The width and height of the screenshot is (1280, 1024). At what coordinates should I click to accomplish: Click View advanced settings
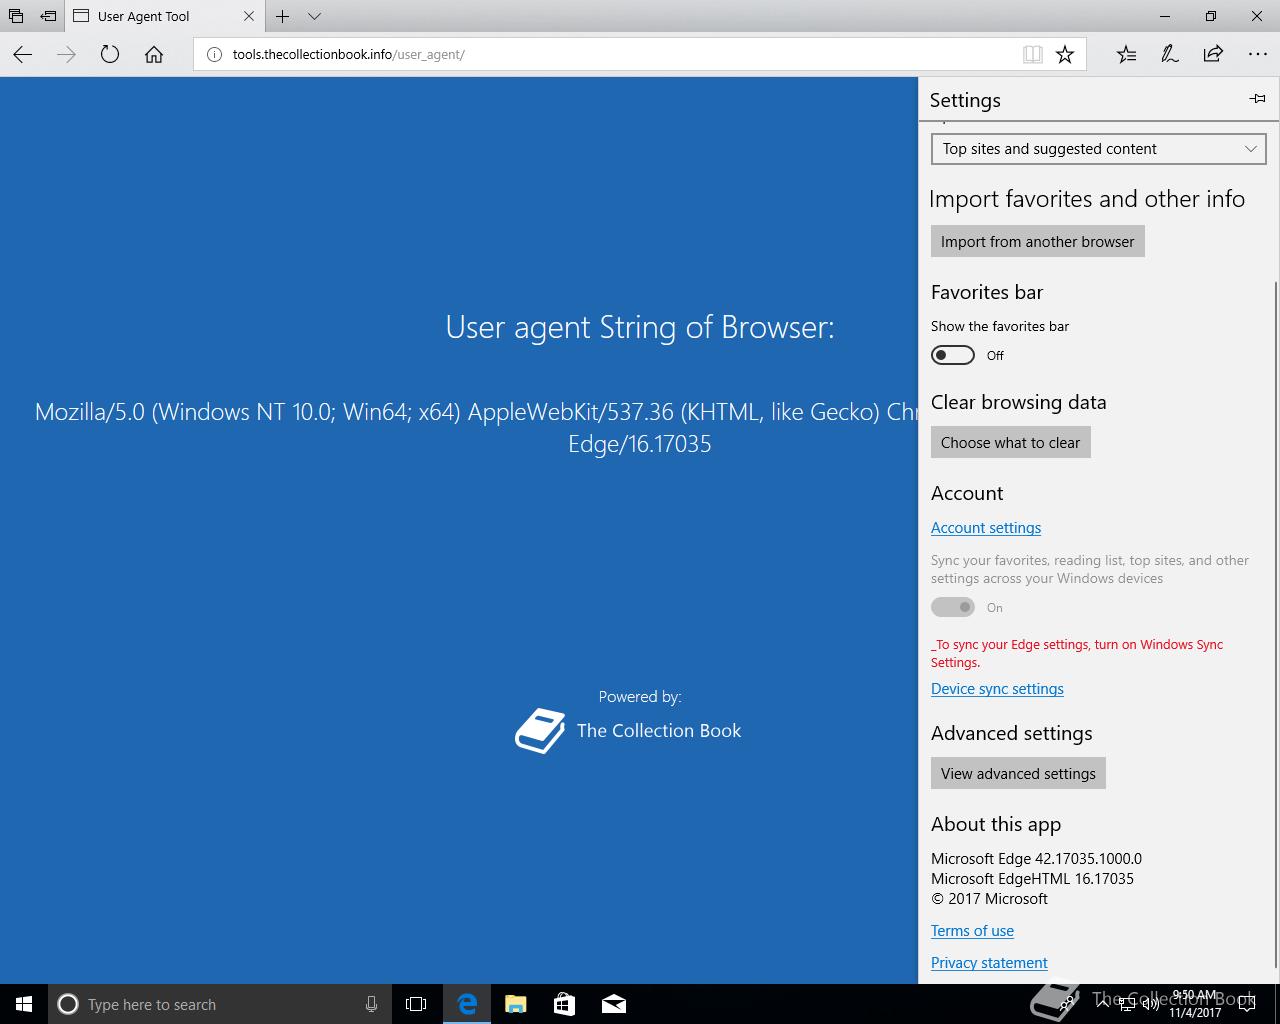(x=1018, y=773)
